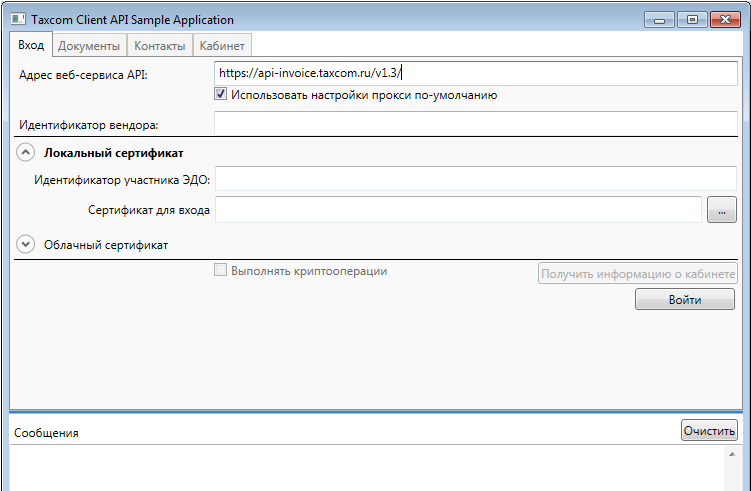Open the Контакты tab

pyautogui.click(x=159, y=46)
